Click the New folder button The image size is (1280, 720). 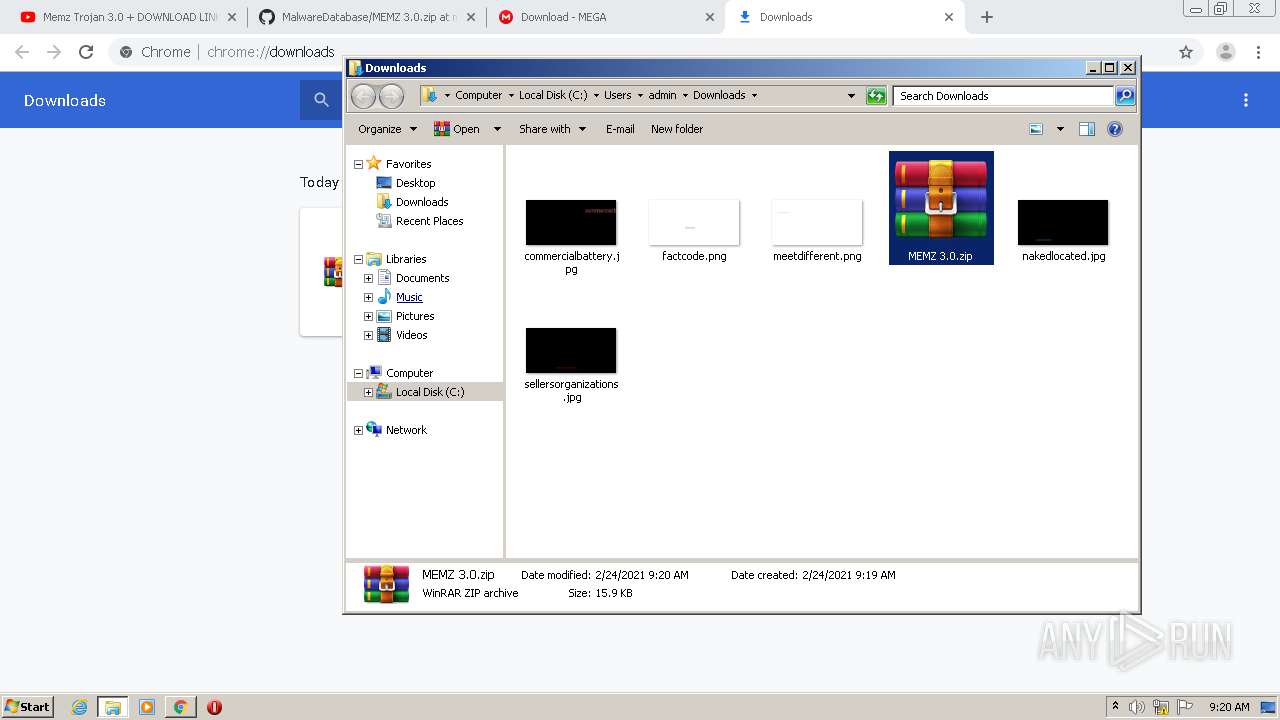(x=677, y=129)
